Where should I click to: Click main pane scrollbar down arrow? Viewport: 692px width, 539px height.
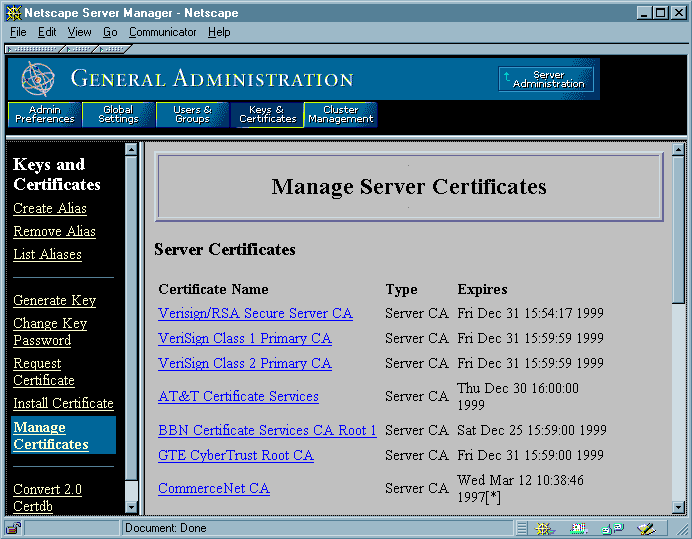[x=678, y=507]
